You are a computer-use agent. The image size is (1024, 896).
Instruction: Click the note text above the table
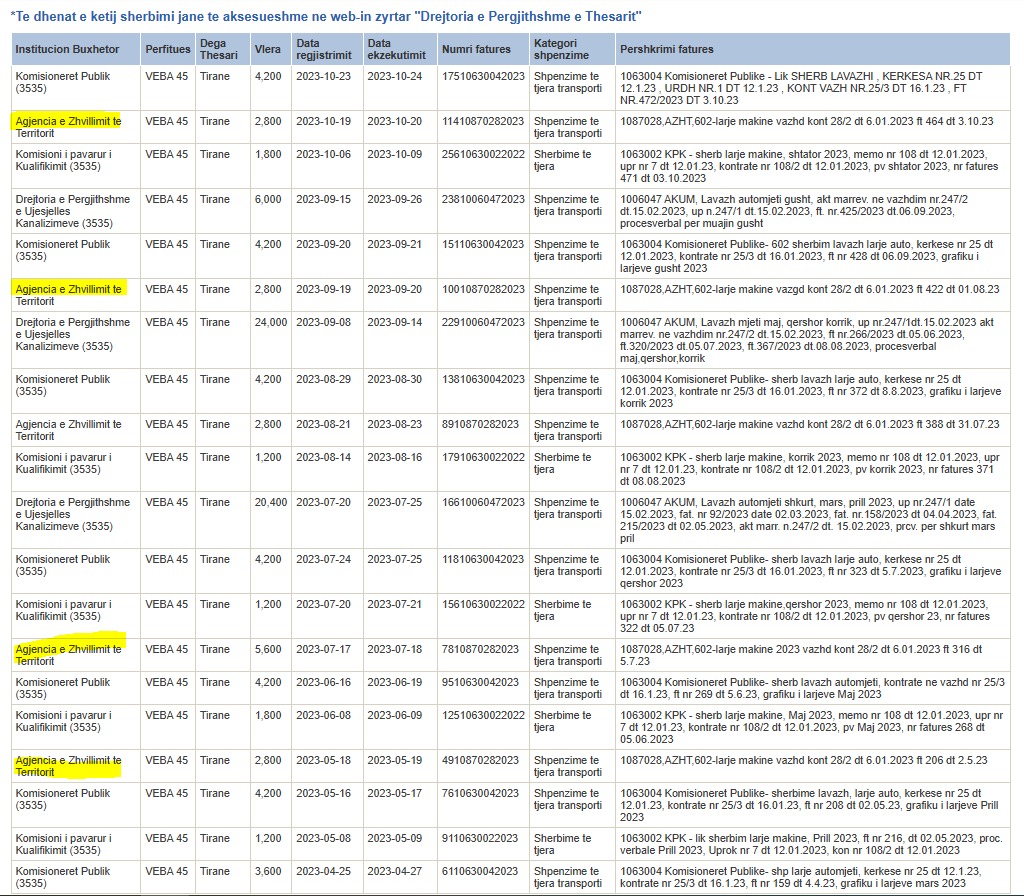pos(326,17)
